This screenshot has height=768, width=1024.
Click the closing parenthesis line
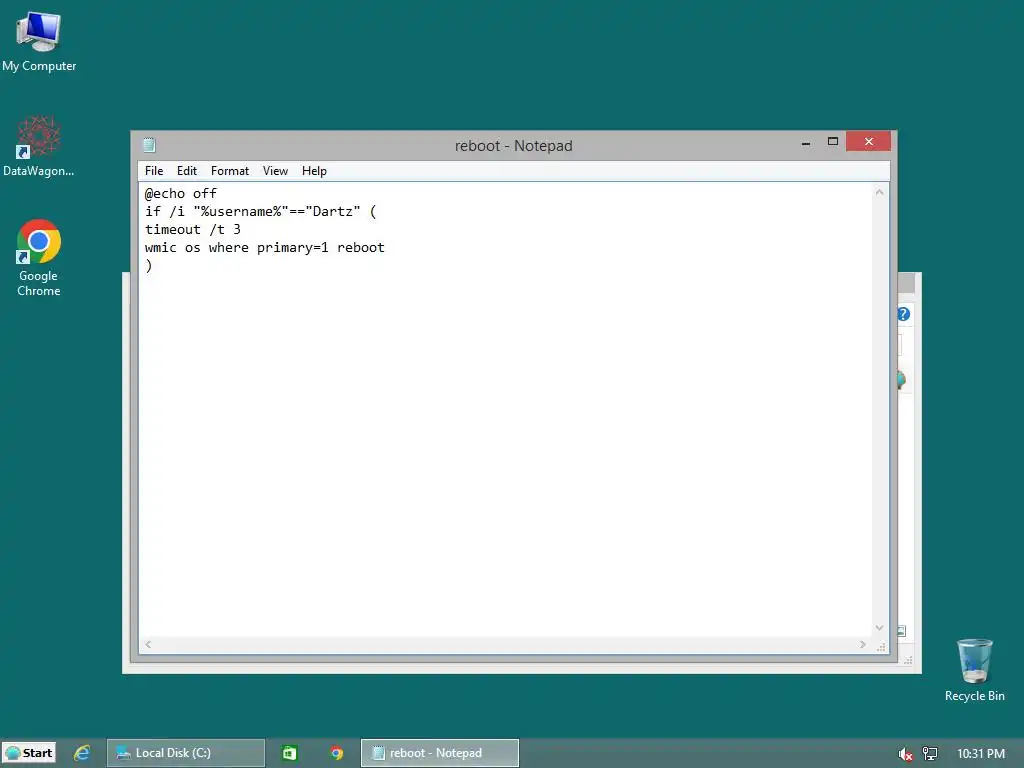(149, 265)
